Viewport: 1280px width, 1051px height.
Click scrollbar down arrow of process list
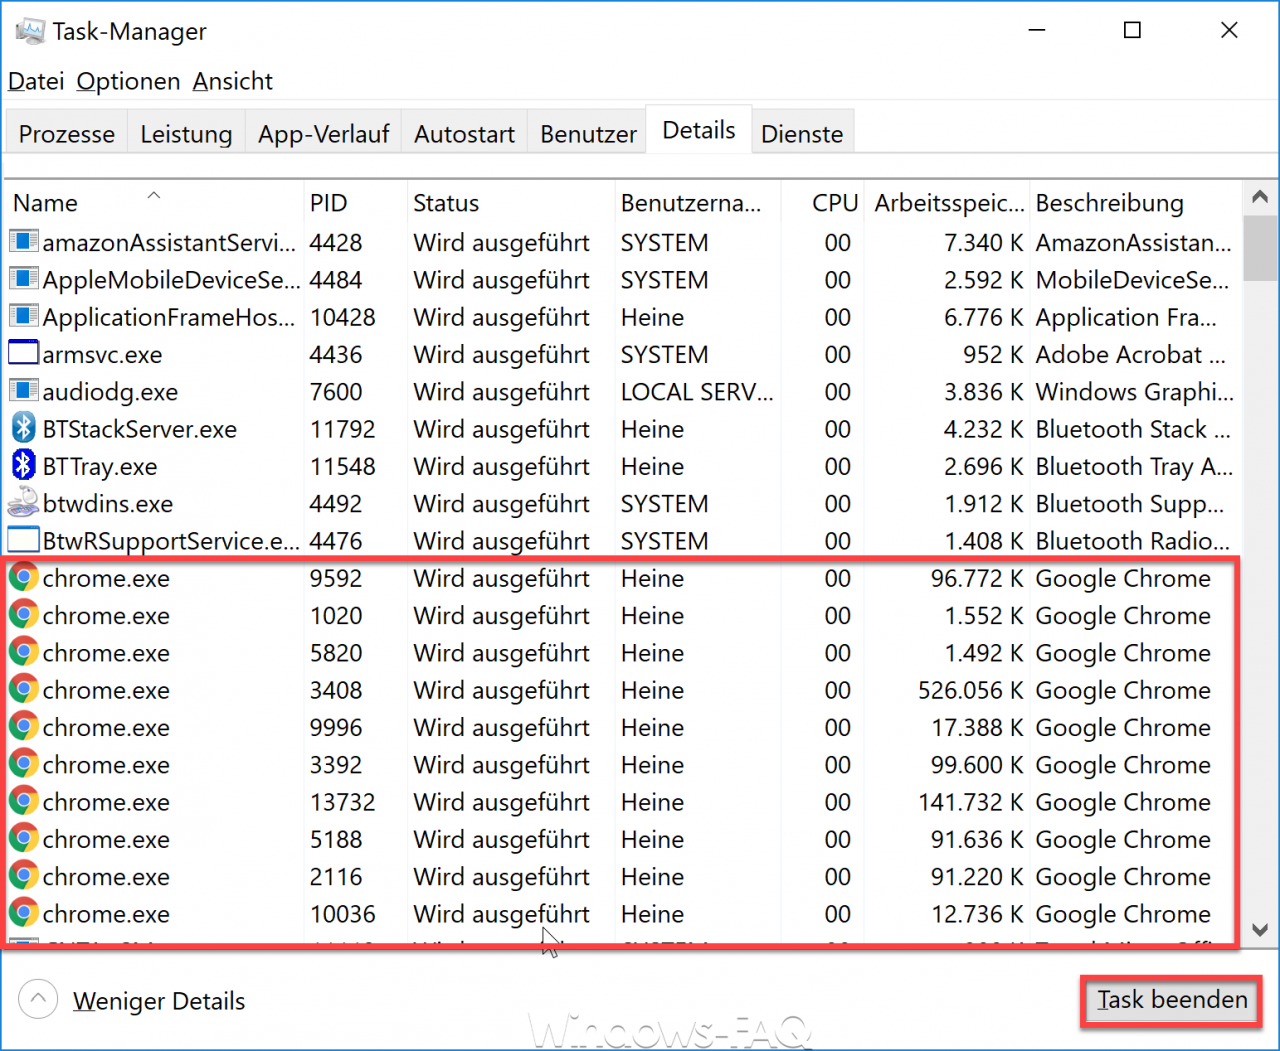pos(1260,930)
